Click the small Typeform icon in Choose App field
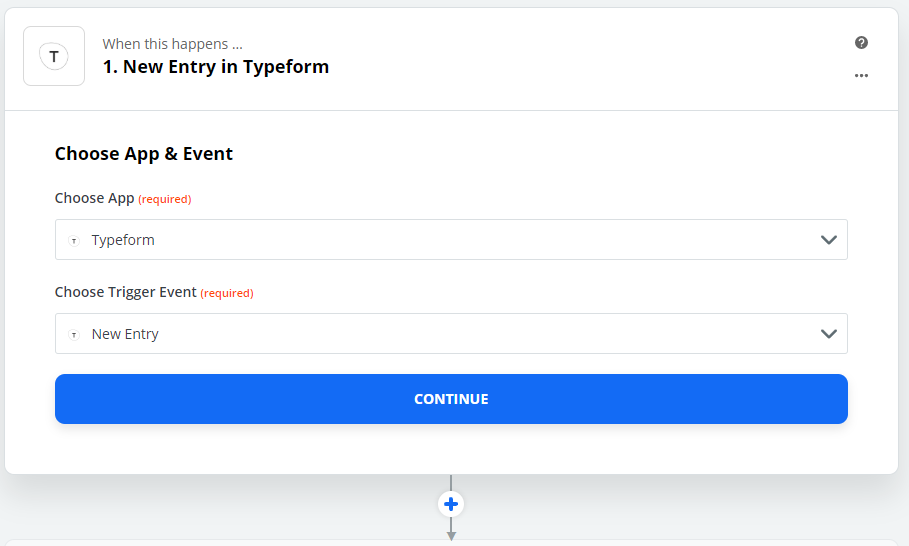This screenshot has width=909, height=546. tap(73, 241)
